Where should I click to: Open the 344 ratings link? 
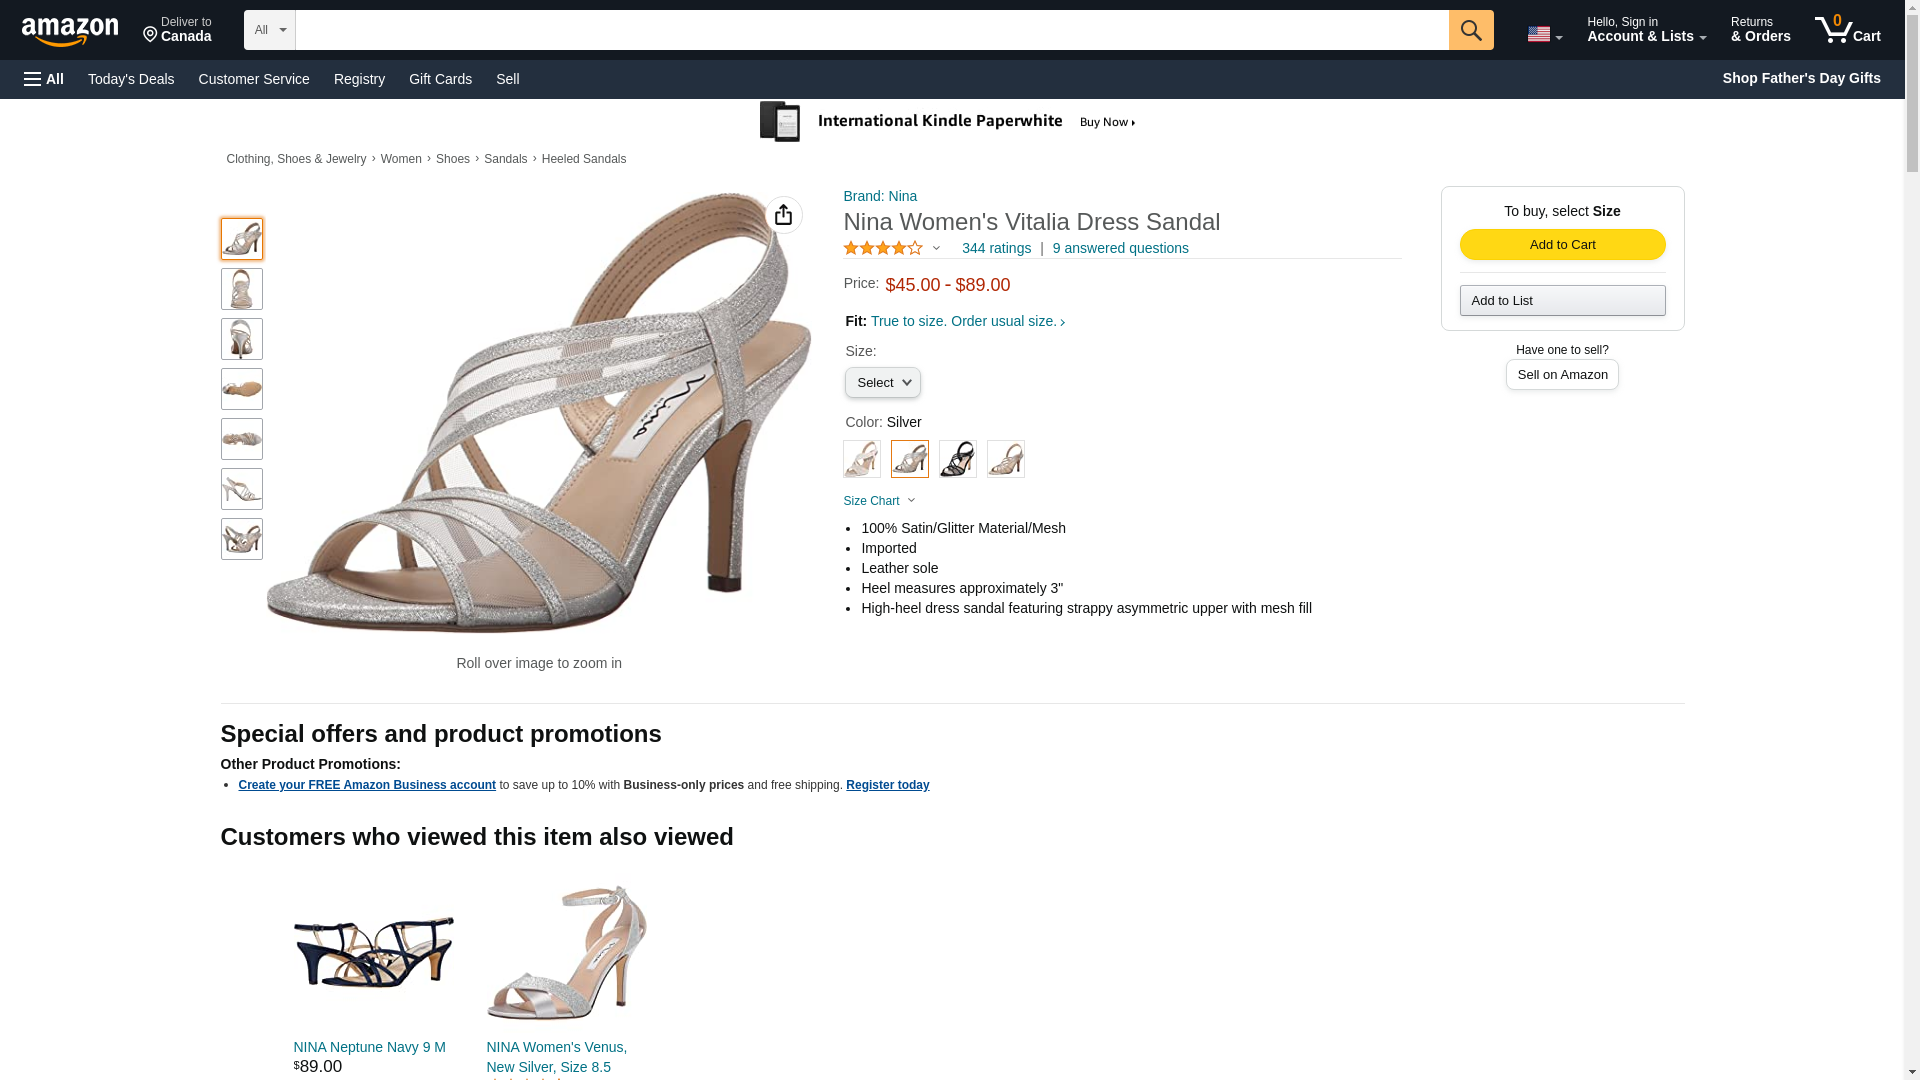[x=996, y=248]
